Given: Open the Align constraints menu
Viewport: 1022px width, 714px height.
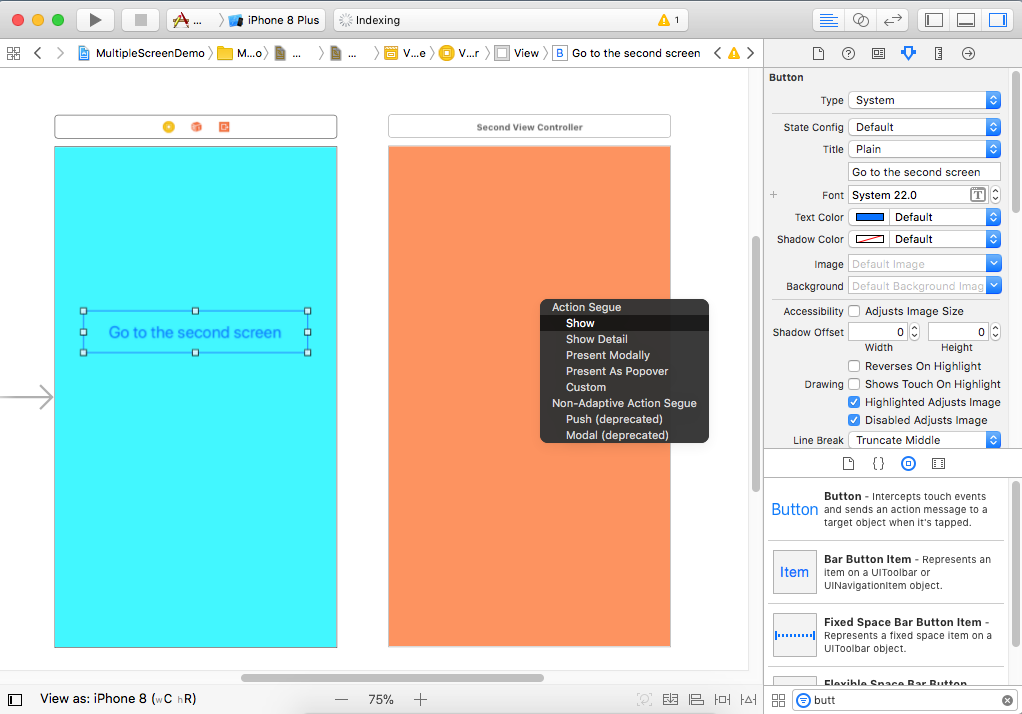Looking at the screenshot, I should point(696,700).
